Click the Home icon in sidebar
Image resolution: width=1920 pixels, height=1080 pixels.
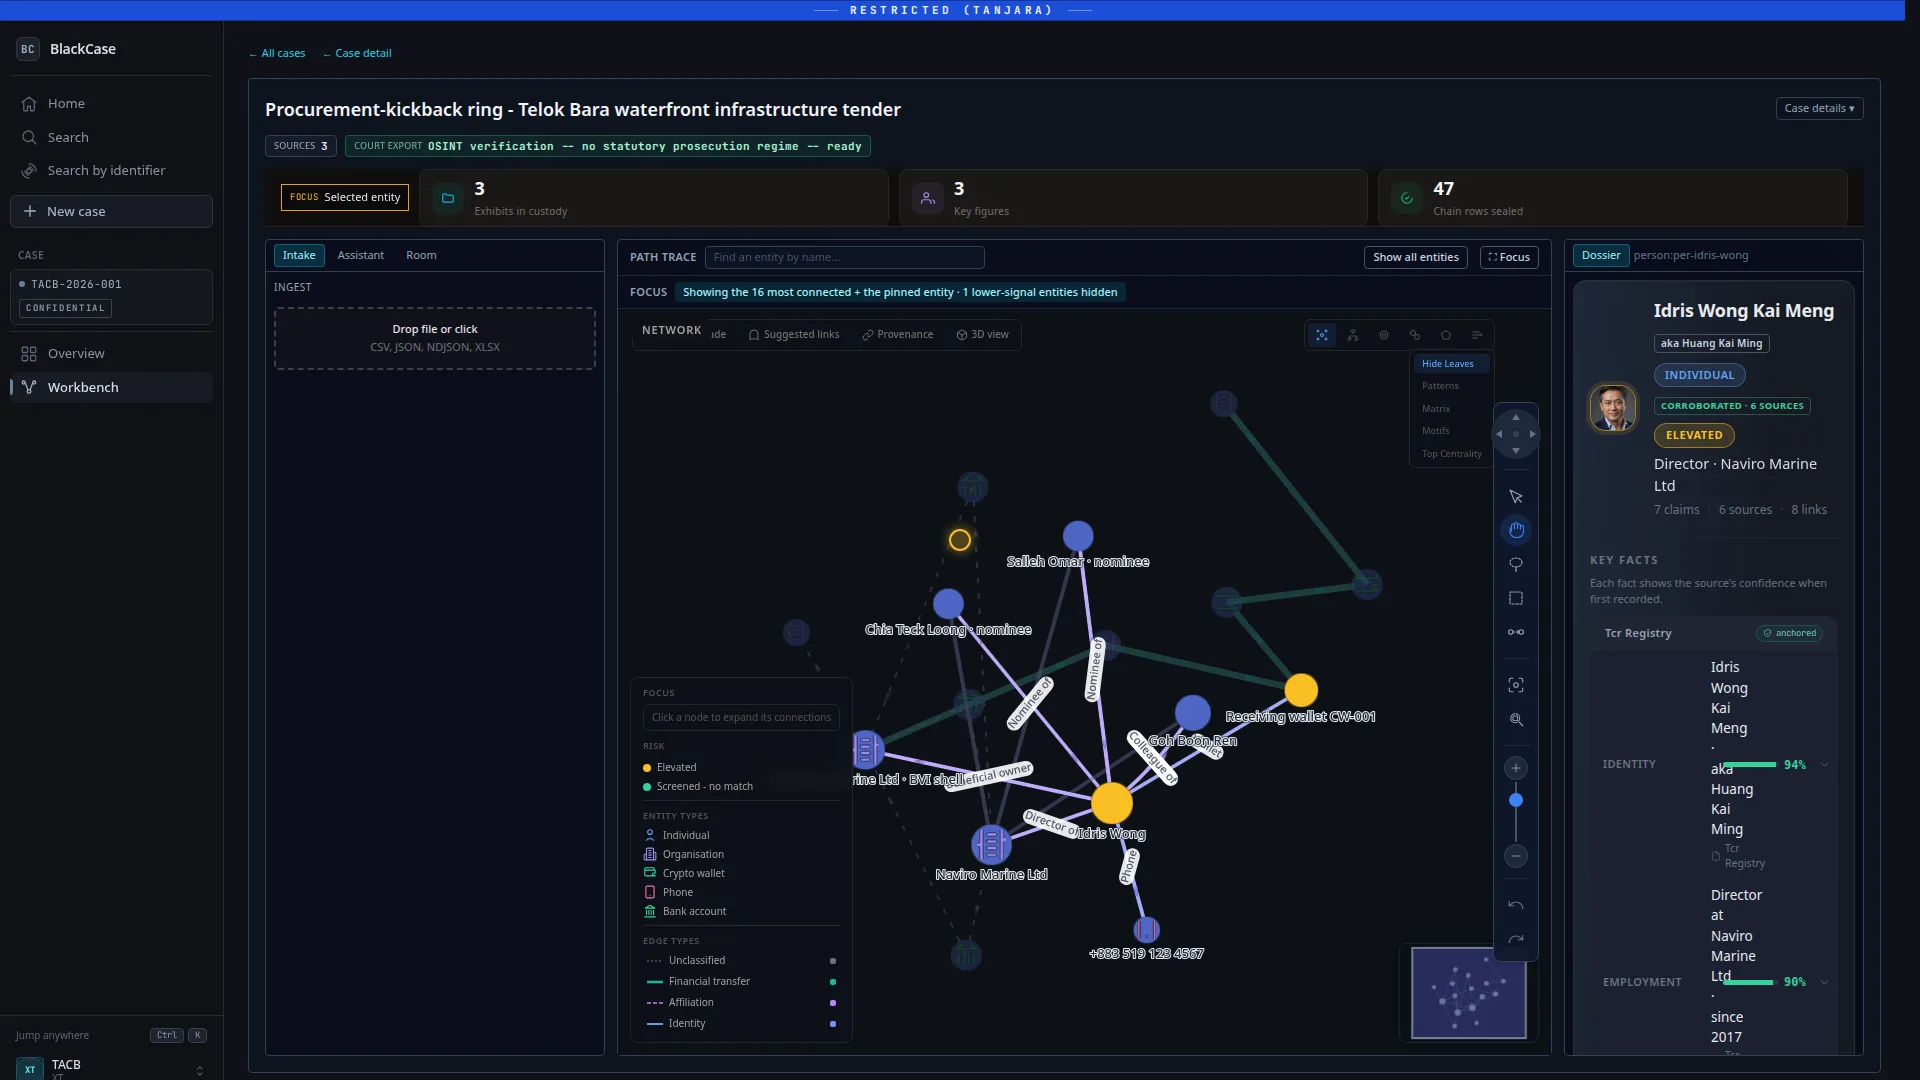point(29,104)
